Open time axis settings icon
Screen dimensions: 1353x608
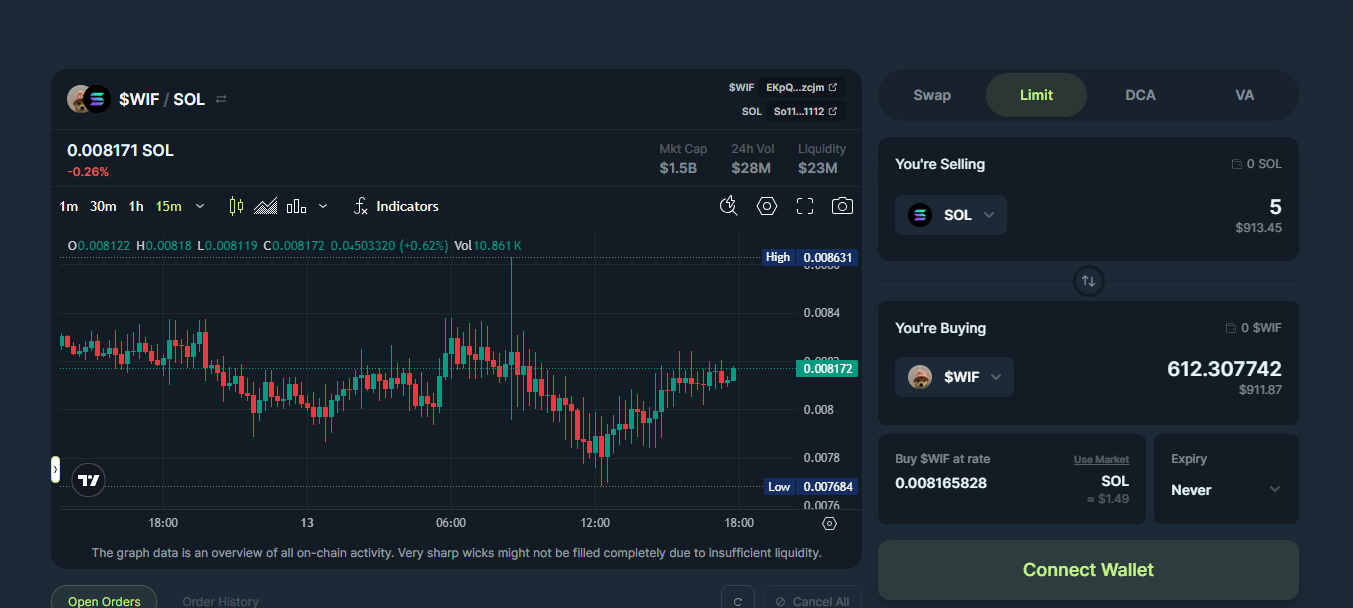click(x=829, y=523)
